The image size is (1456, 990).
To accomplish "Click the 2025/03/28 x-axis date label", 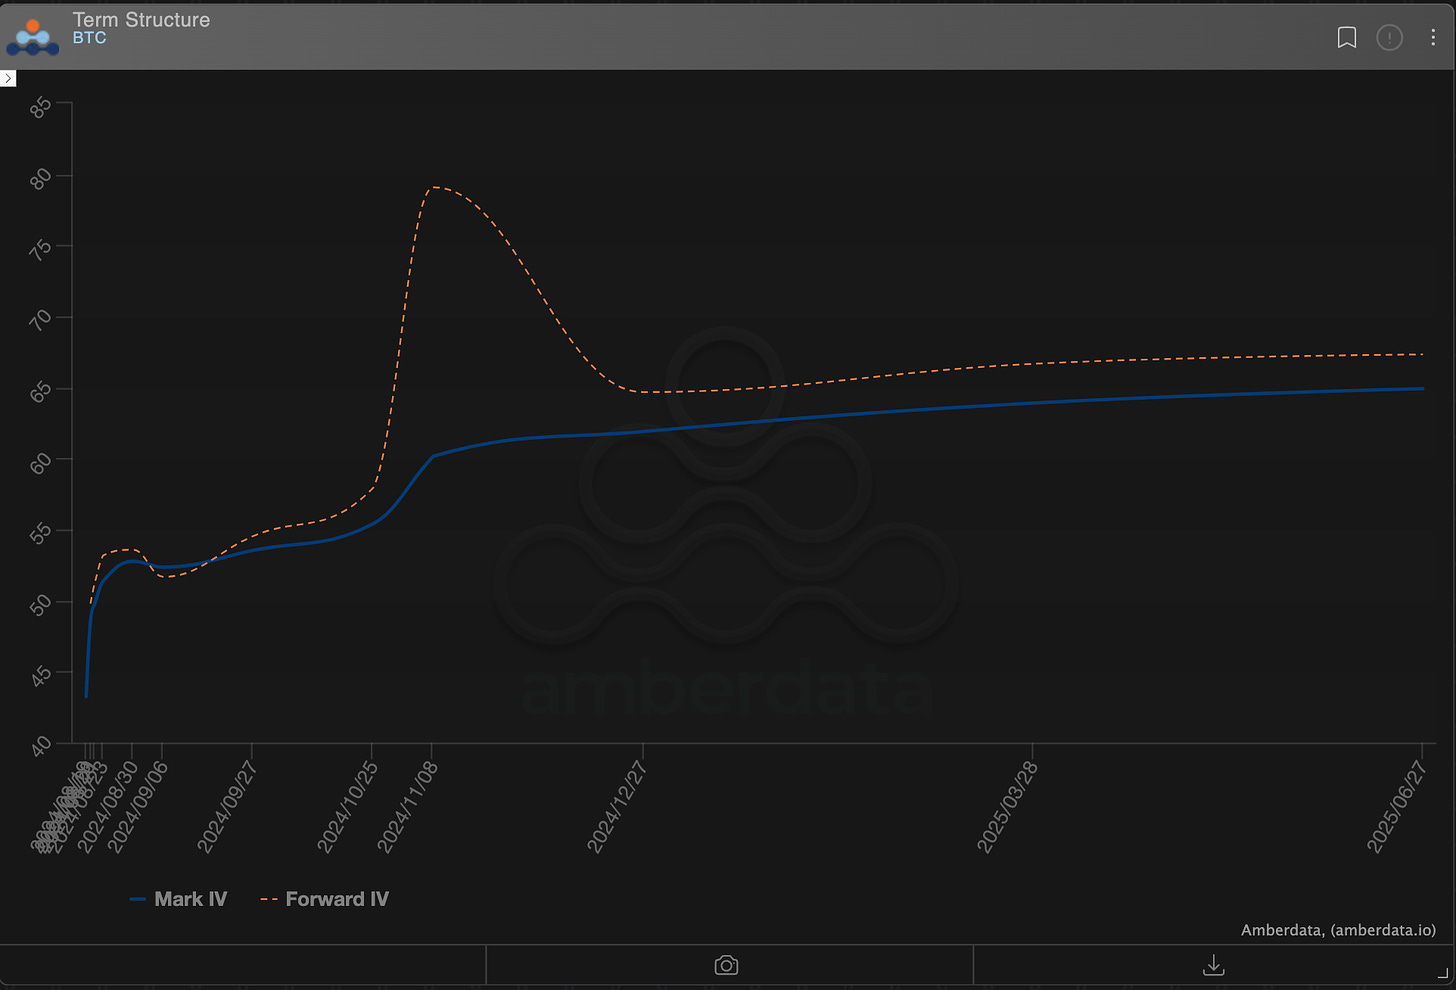I will coord(1007,806).
